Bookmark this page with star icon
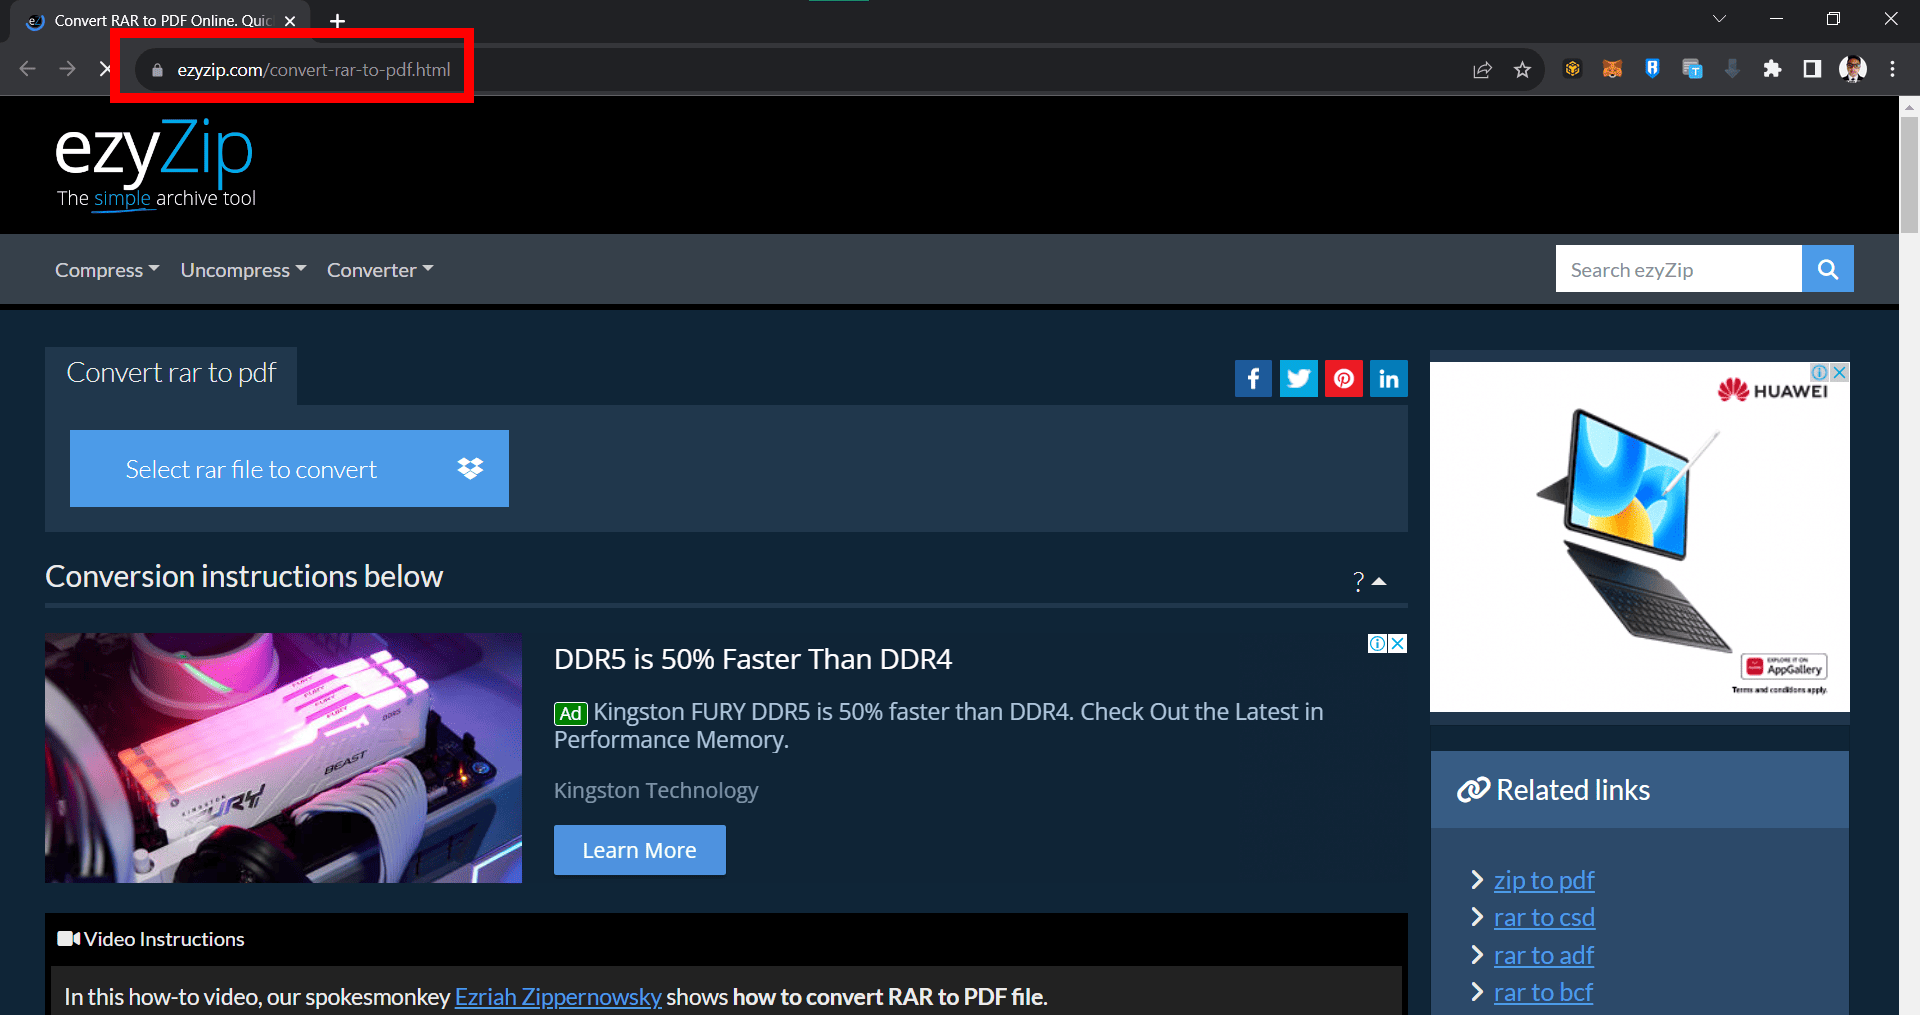1920x1015 pixels. (x=1522, y=70)
